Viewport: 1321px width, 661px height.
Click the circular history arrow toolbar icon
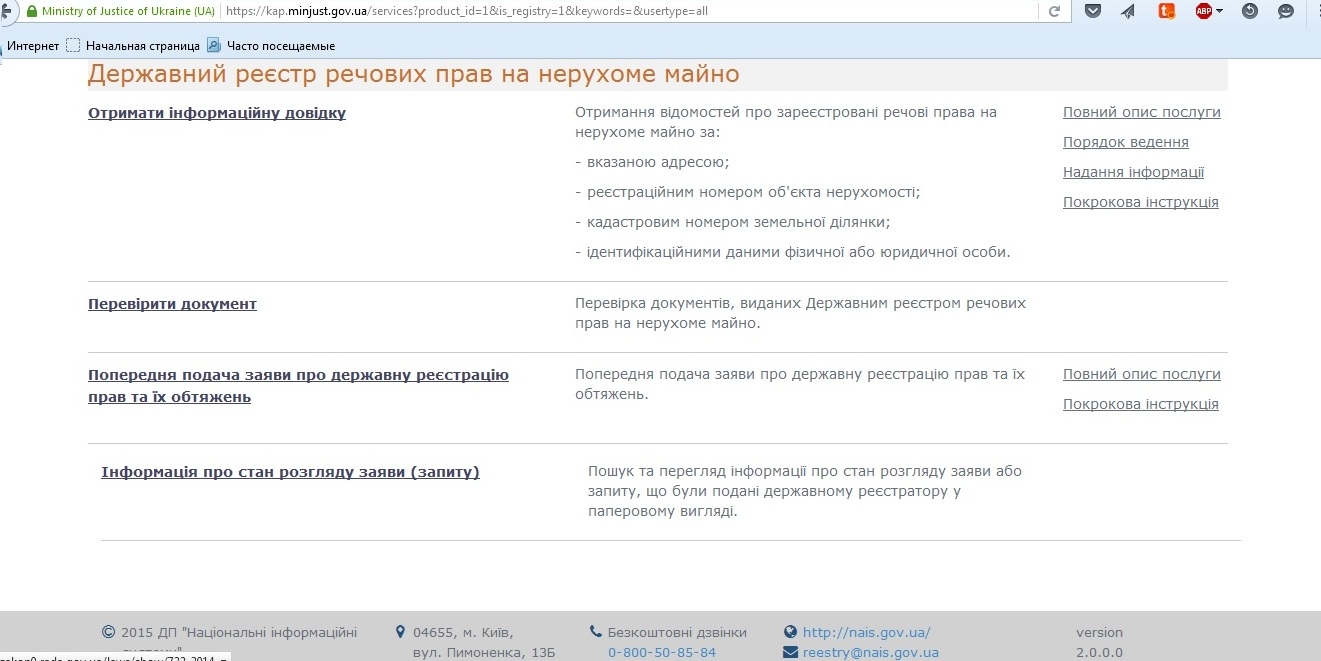click(1250, 12)
